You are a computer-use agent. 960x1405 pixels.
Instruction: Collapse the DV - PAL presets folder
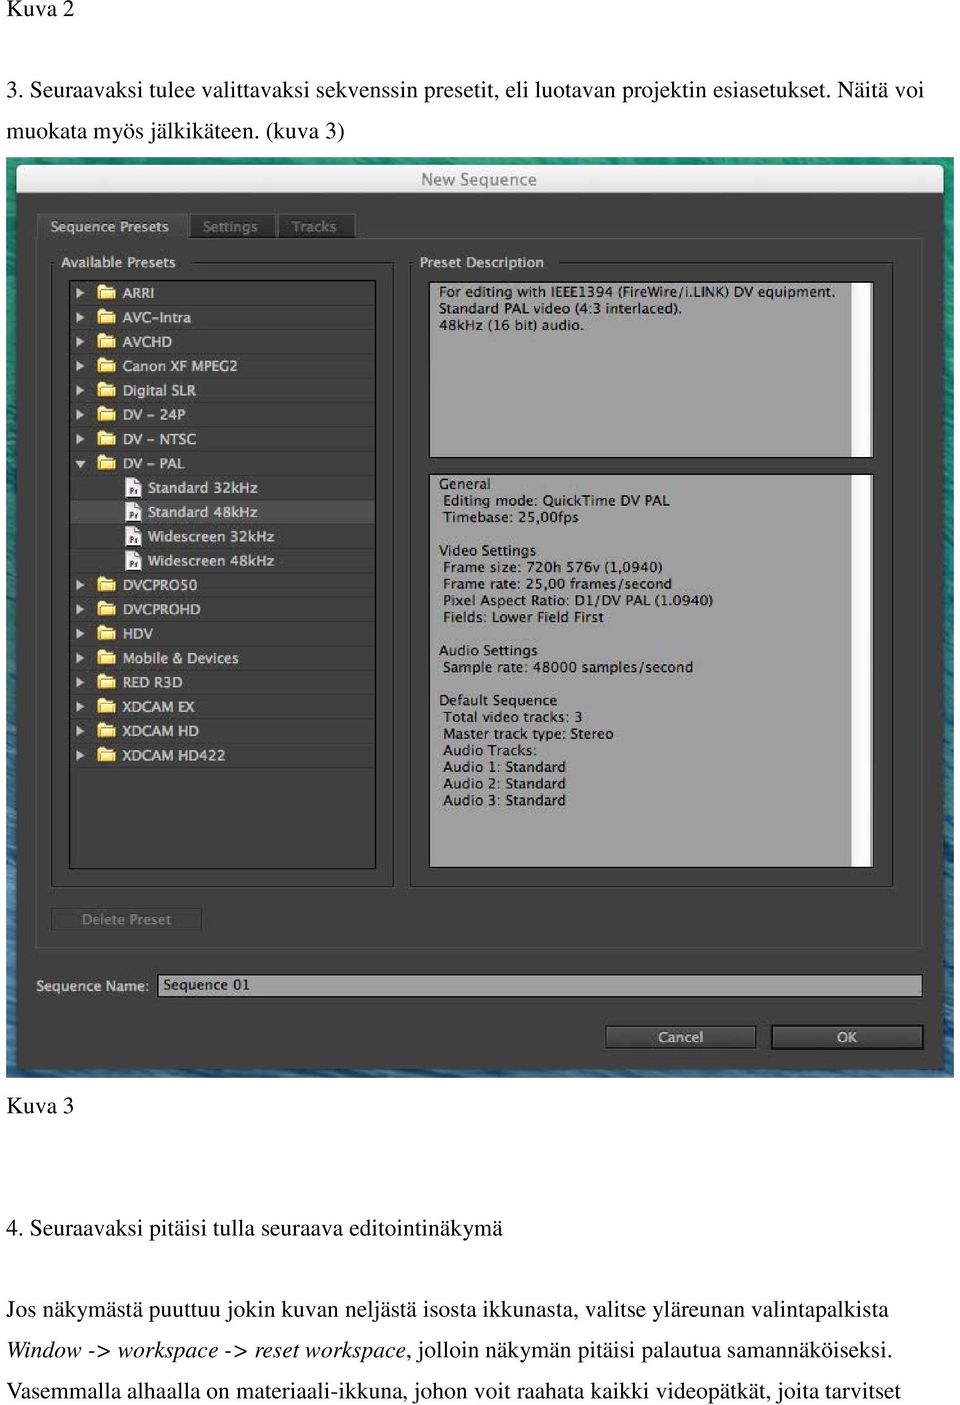pos(80,463)
